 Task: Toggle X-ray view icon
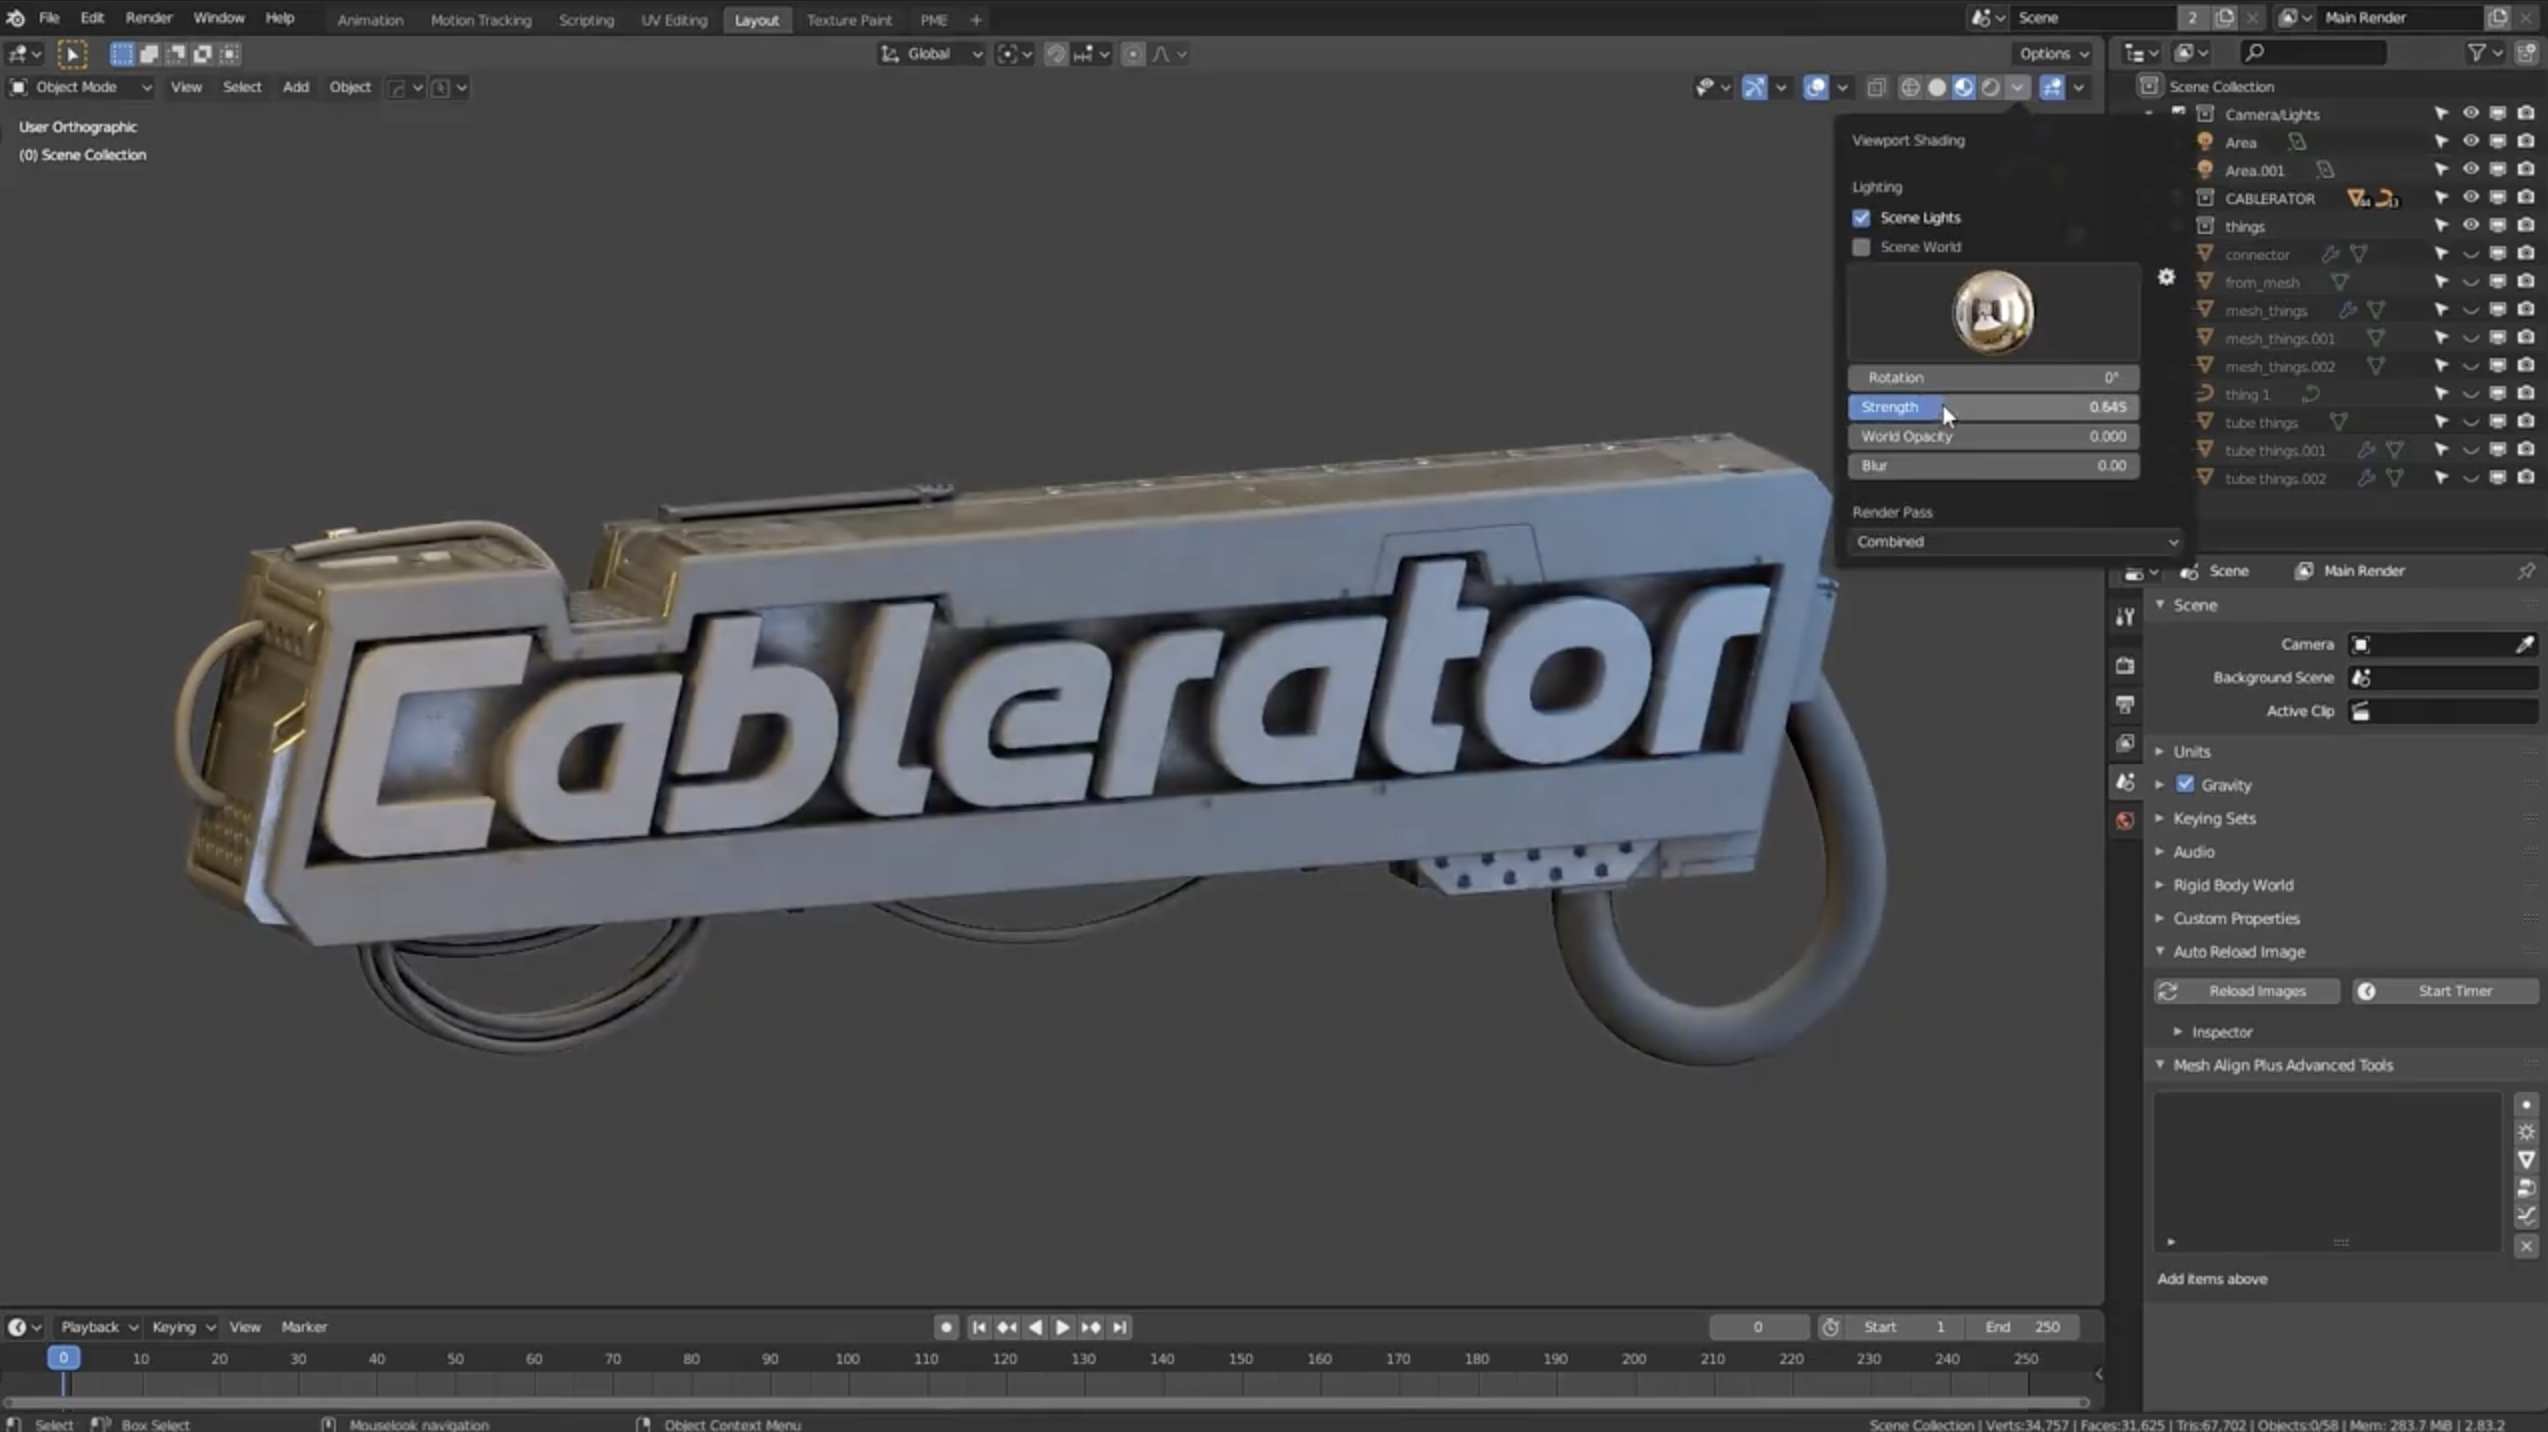[x=1876, y=88]
